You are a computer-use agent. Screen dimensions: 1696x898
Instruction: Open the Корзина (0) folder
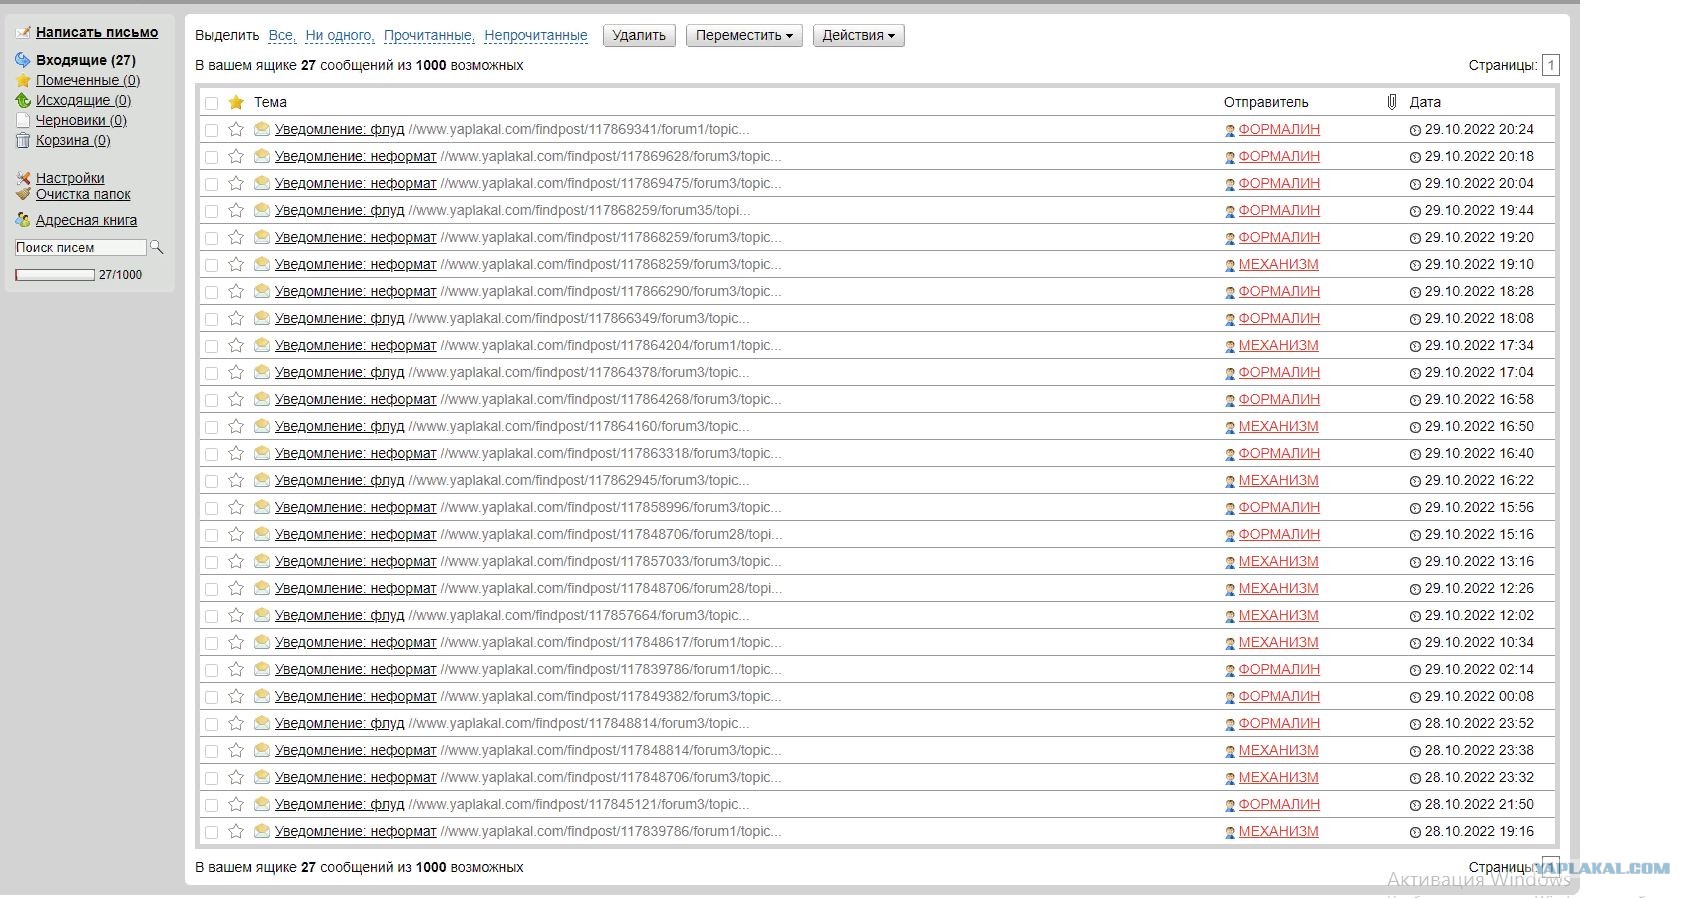(73, 140)
